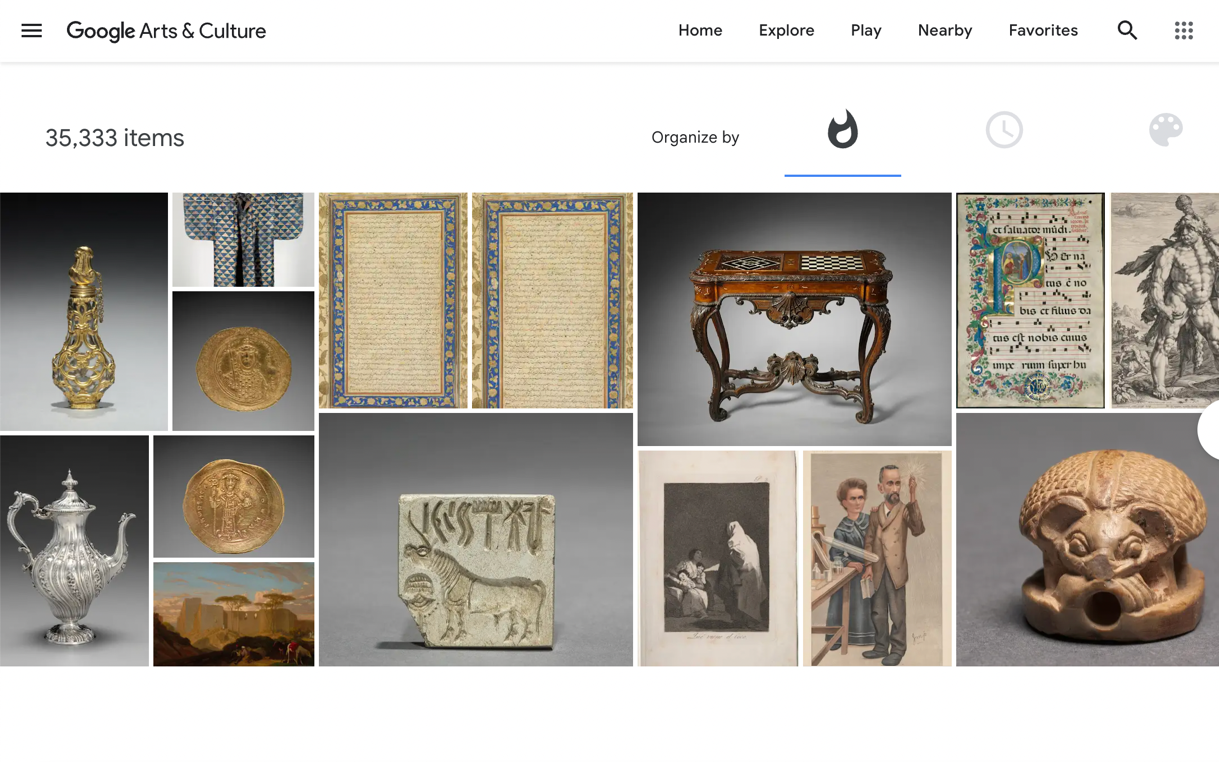
Task: Open the carved stone animal head sculpture
Action: [1087, 540]
